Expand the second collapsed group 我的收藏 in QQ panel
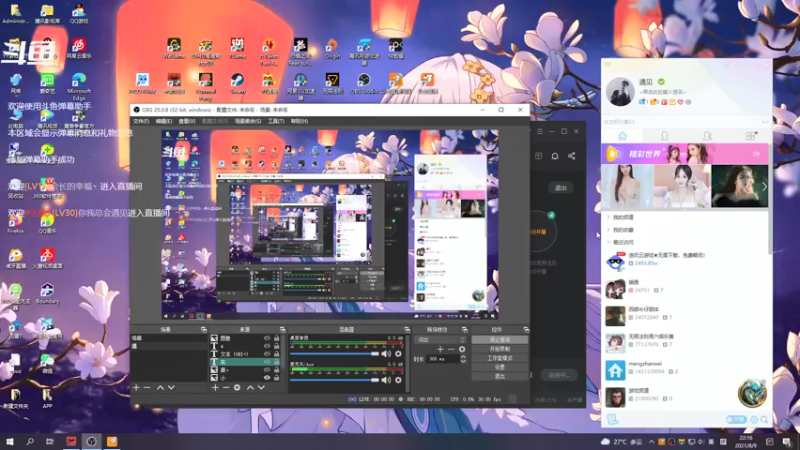This screenshot has width=800, height=450. point(609,230)
